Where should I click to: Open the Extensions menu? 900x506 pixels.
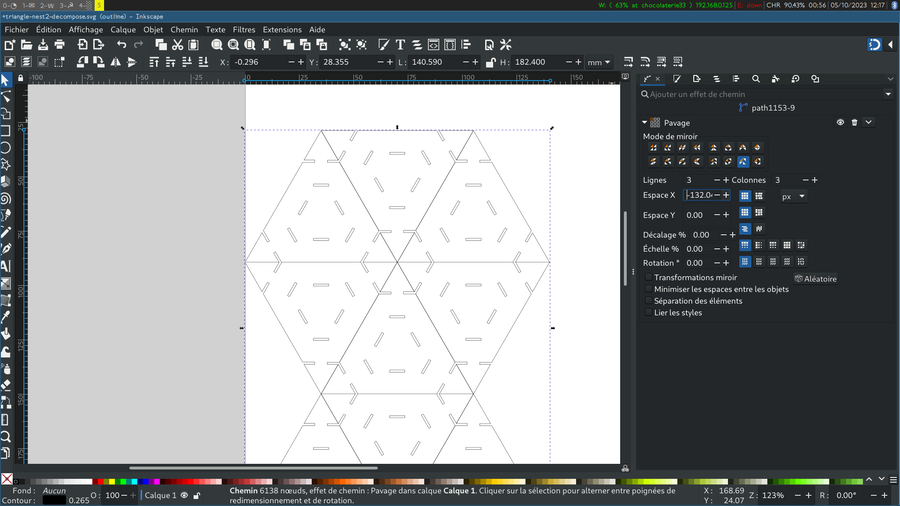282,29
